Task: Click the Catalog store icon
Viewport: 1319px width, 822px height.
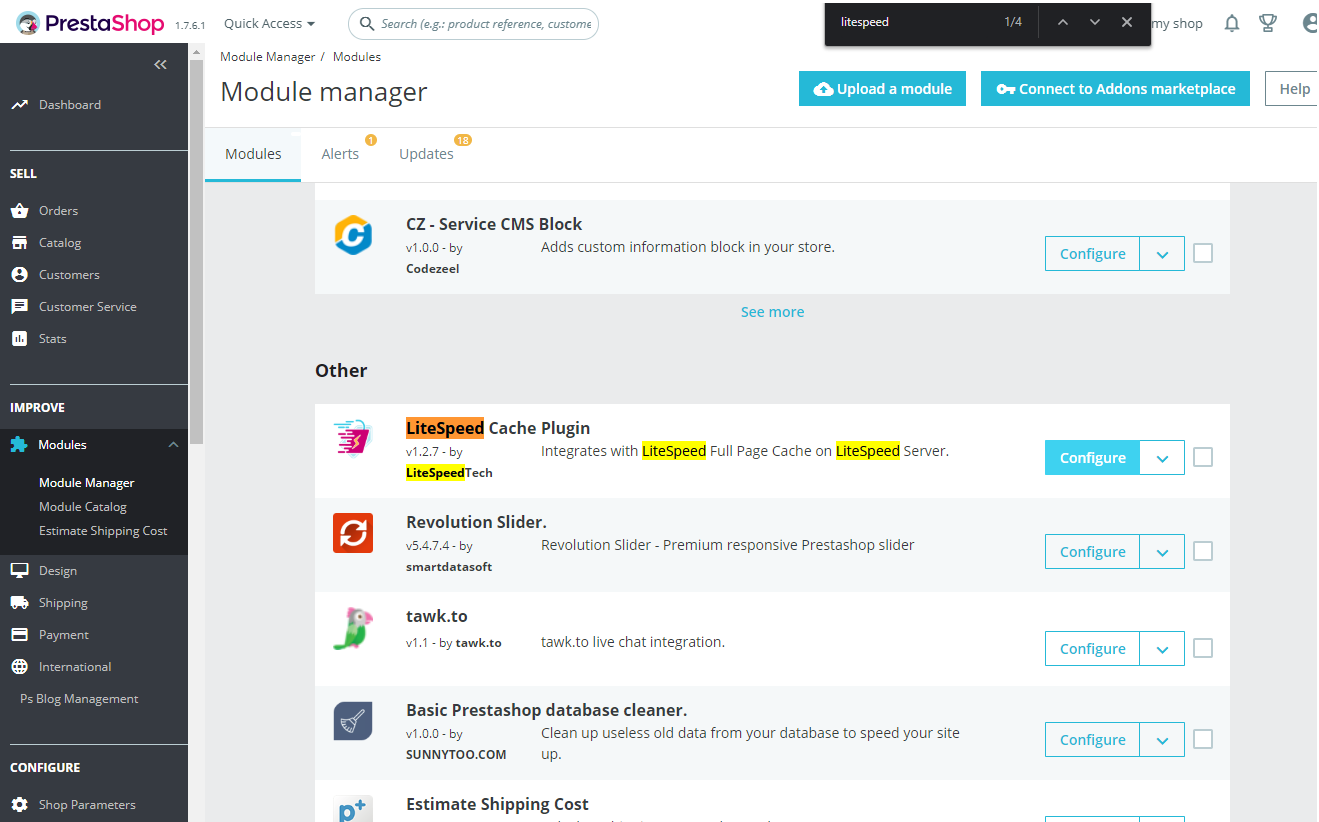Action: (19, 242)
